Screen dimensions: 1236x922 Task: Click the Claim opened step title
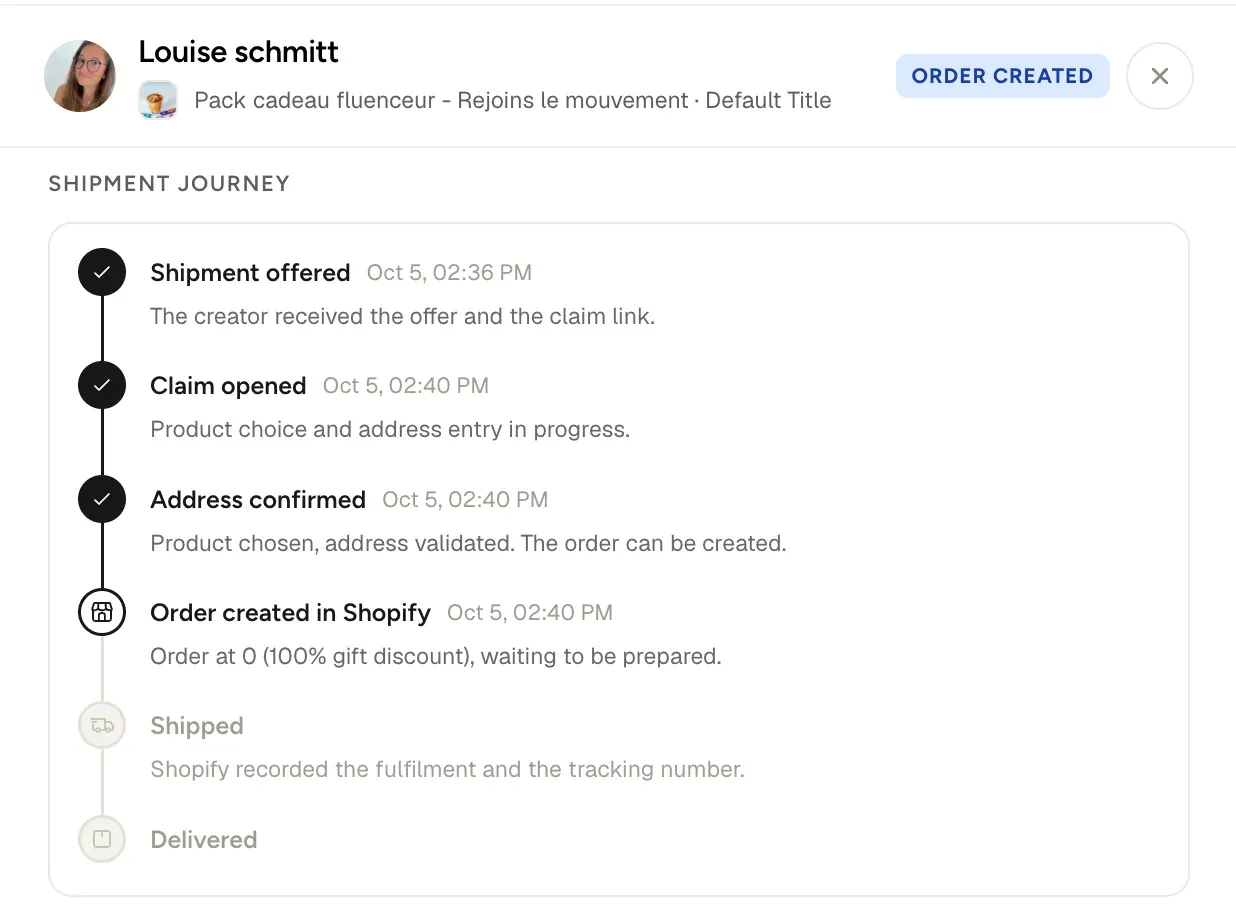pos(228,386)
